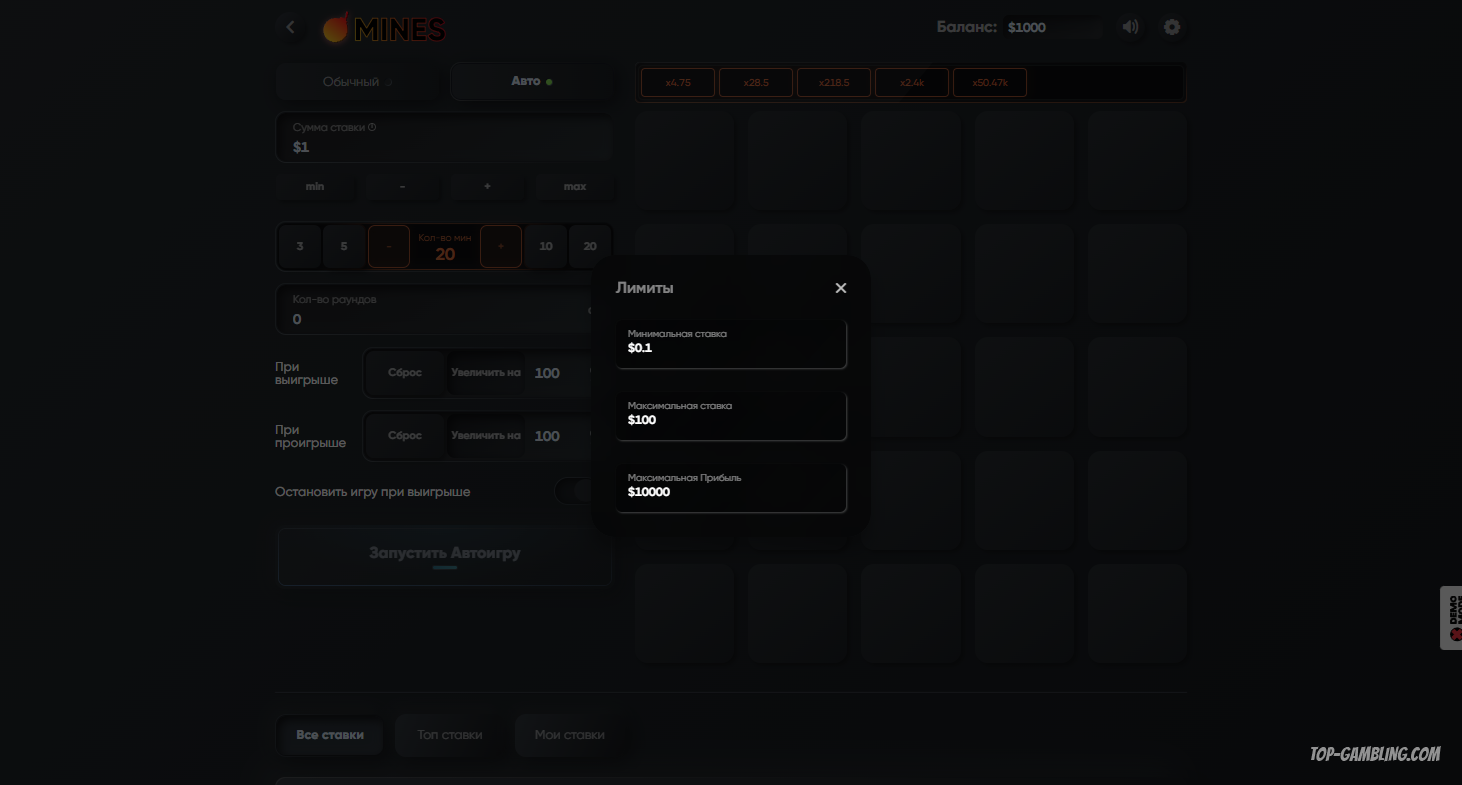Set bet to max
Image resolution: width=1462 pixels, height=785 pixels.
point(575,187)
